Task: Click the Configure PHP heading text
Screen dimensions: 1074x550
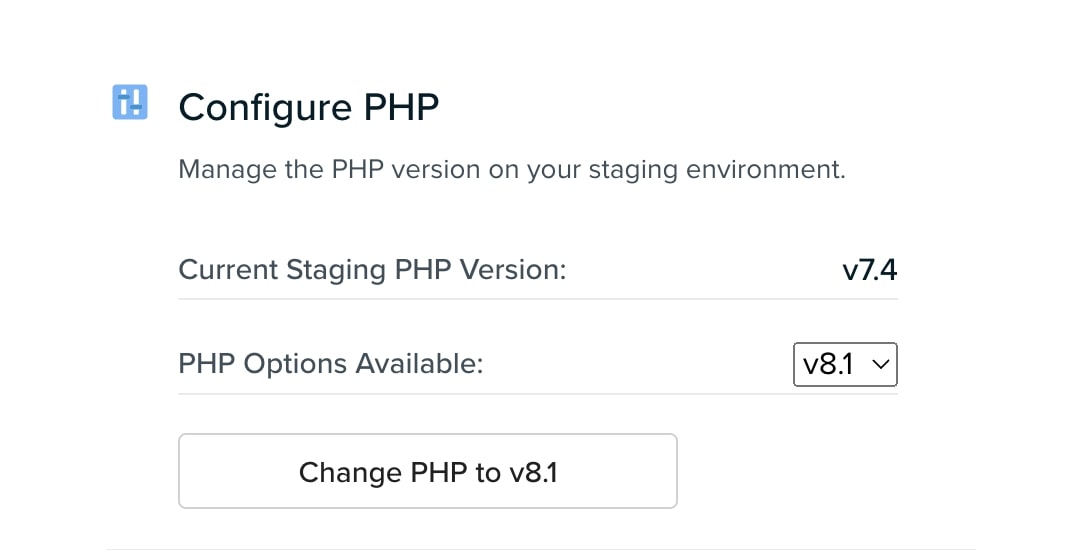Action: (309, 108)
